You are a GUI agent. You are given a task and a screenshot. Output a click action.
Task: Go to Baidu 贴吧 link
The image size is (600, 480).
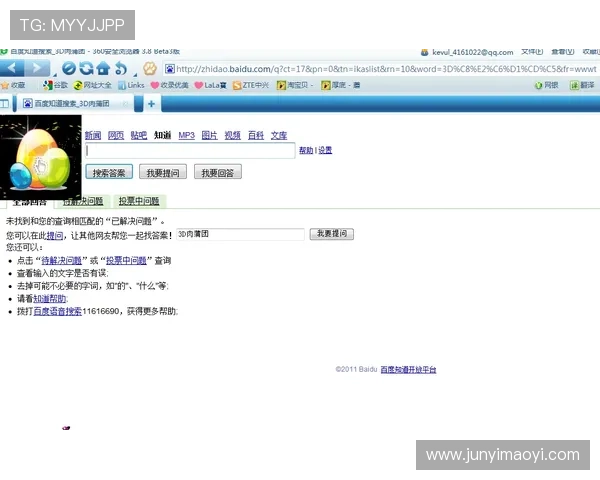point(139,135)
